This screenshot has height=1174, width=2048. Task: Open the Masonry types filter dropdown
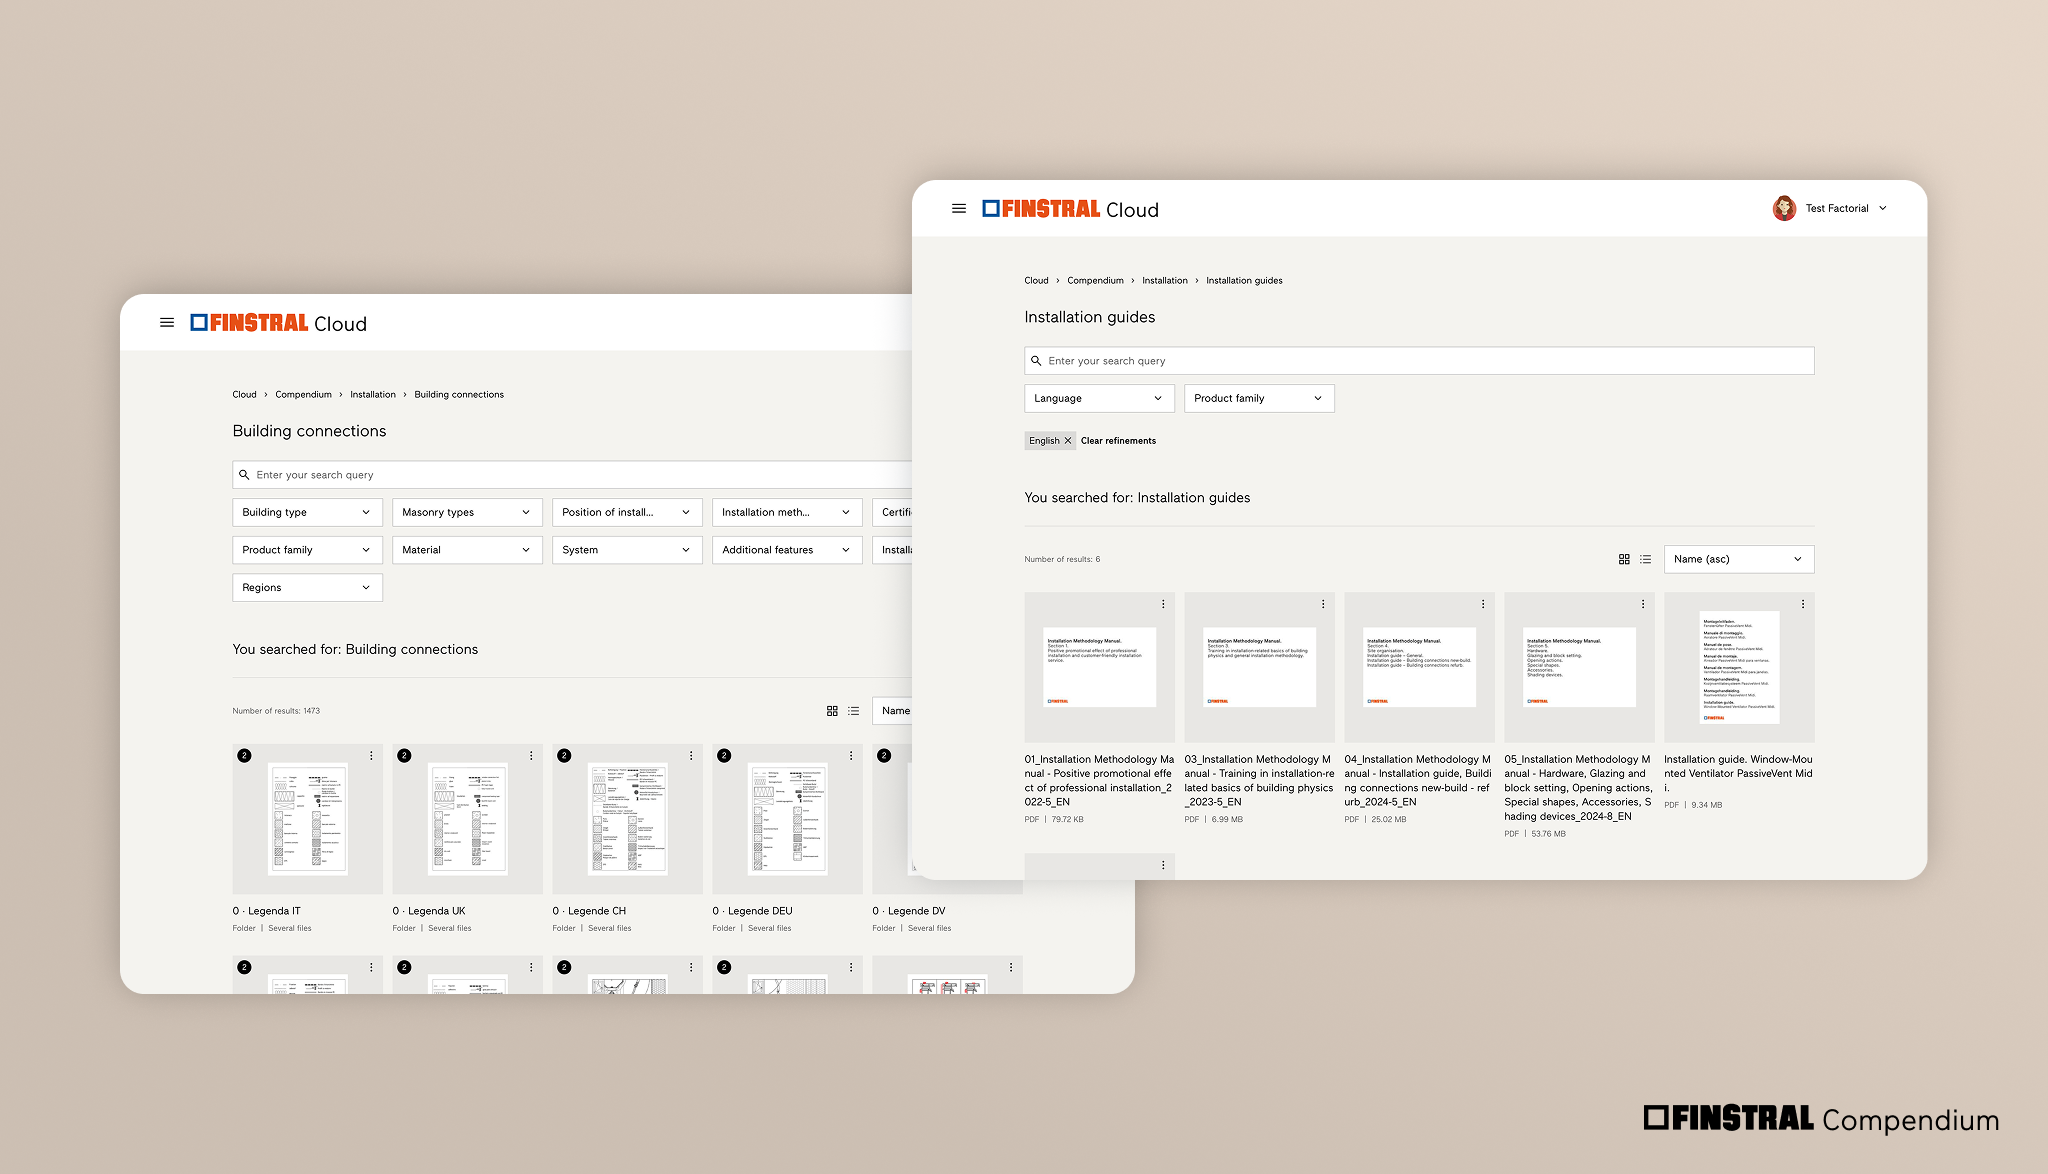coord(467,512)
